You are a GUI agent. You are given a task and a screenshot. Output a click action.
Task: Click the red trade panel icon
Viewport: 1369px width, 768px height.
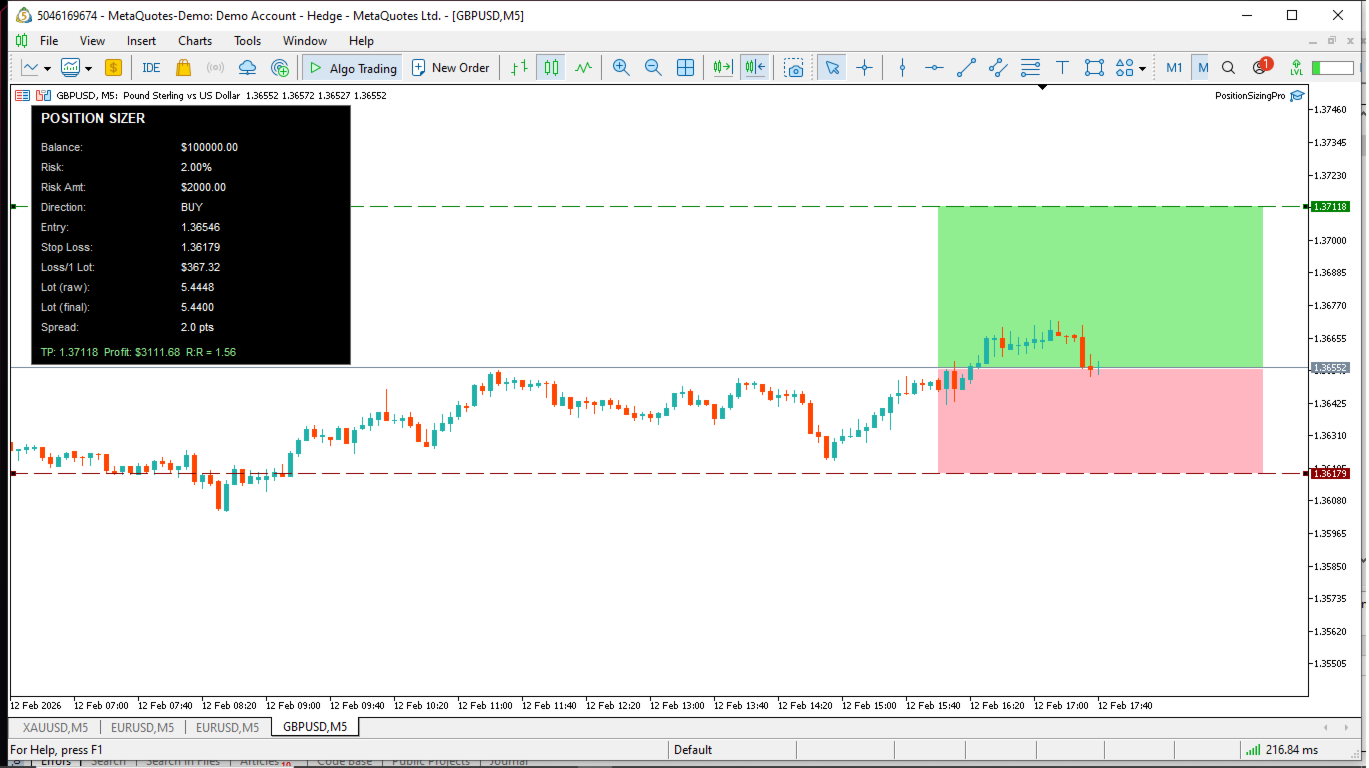point(22,95)
